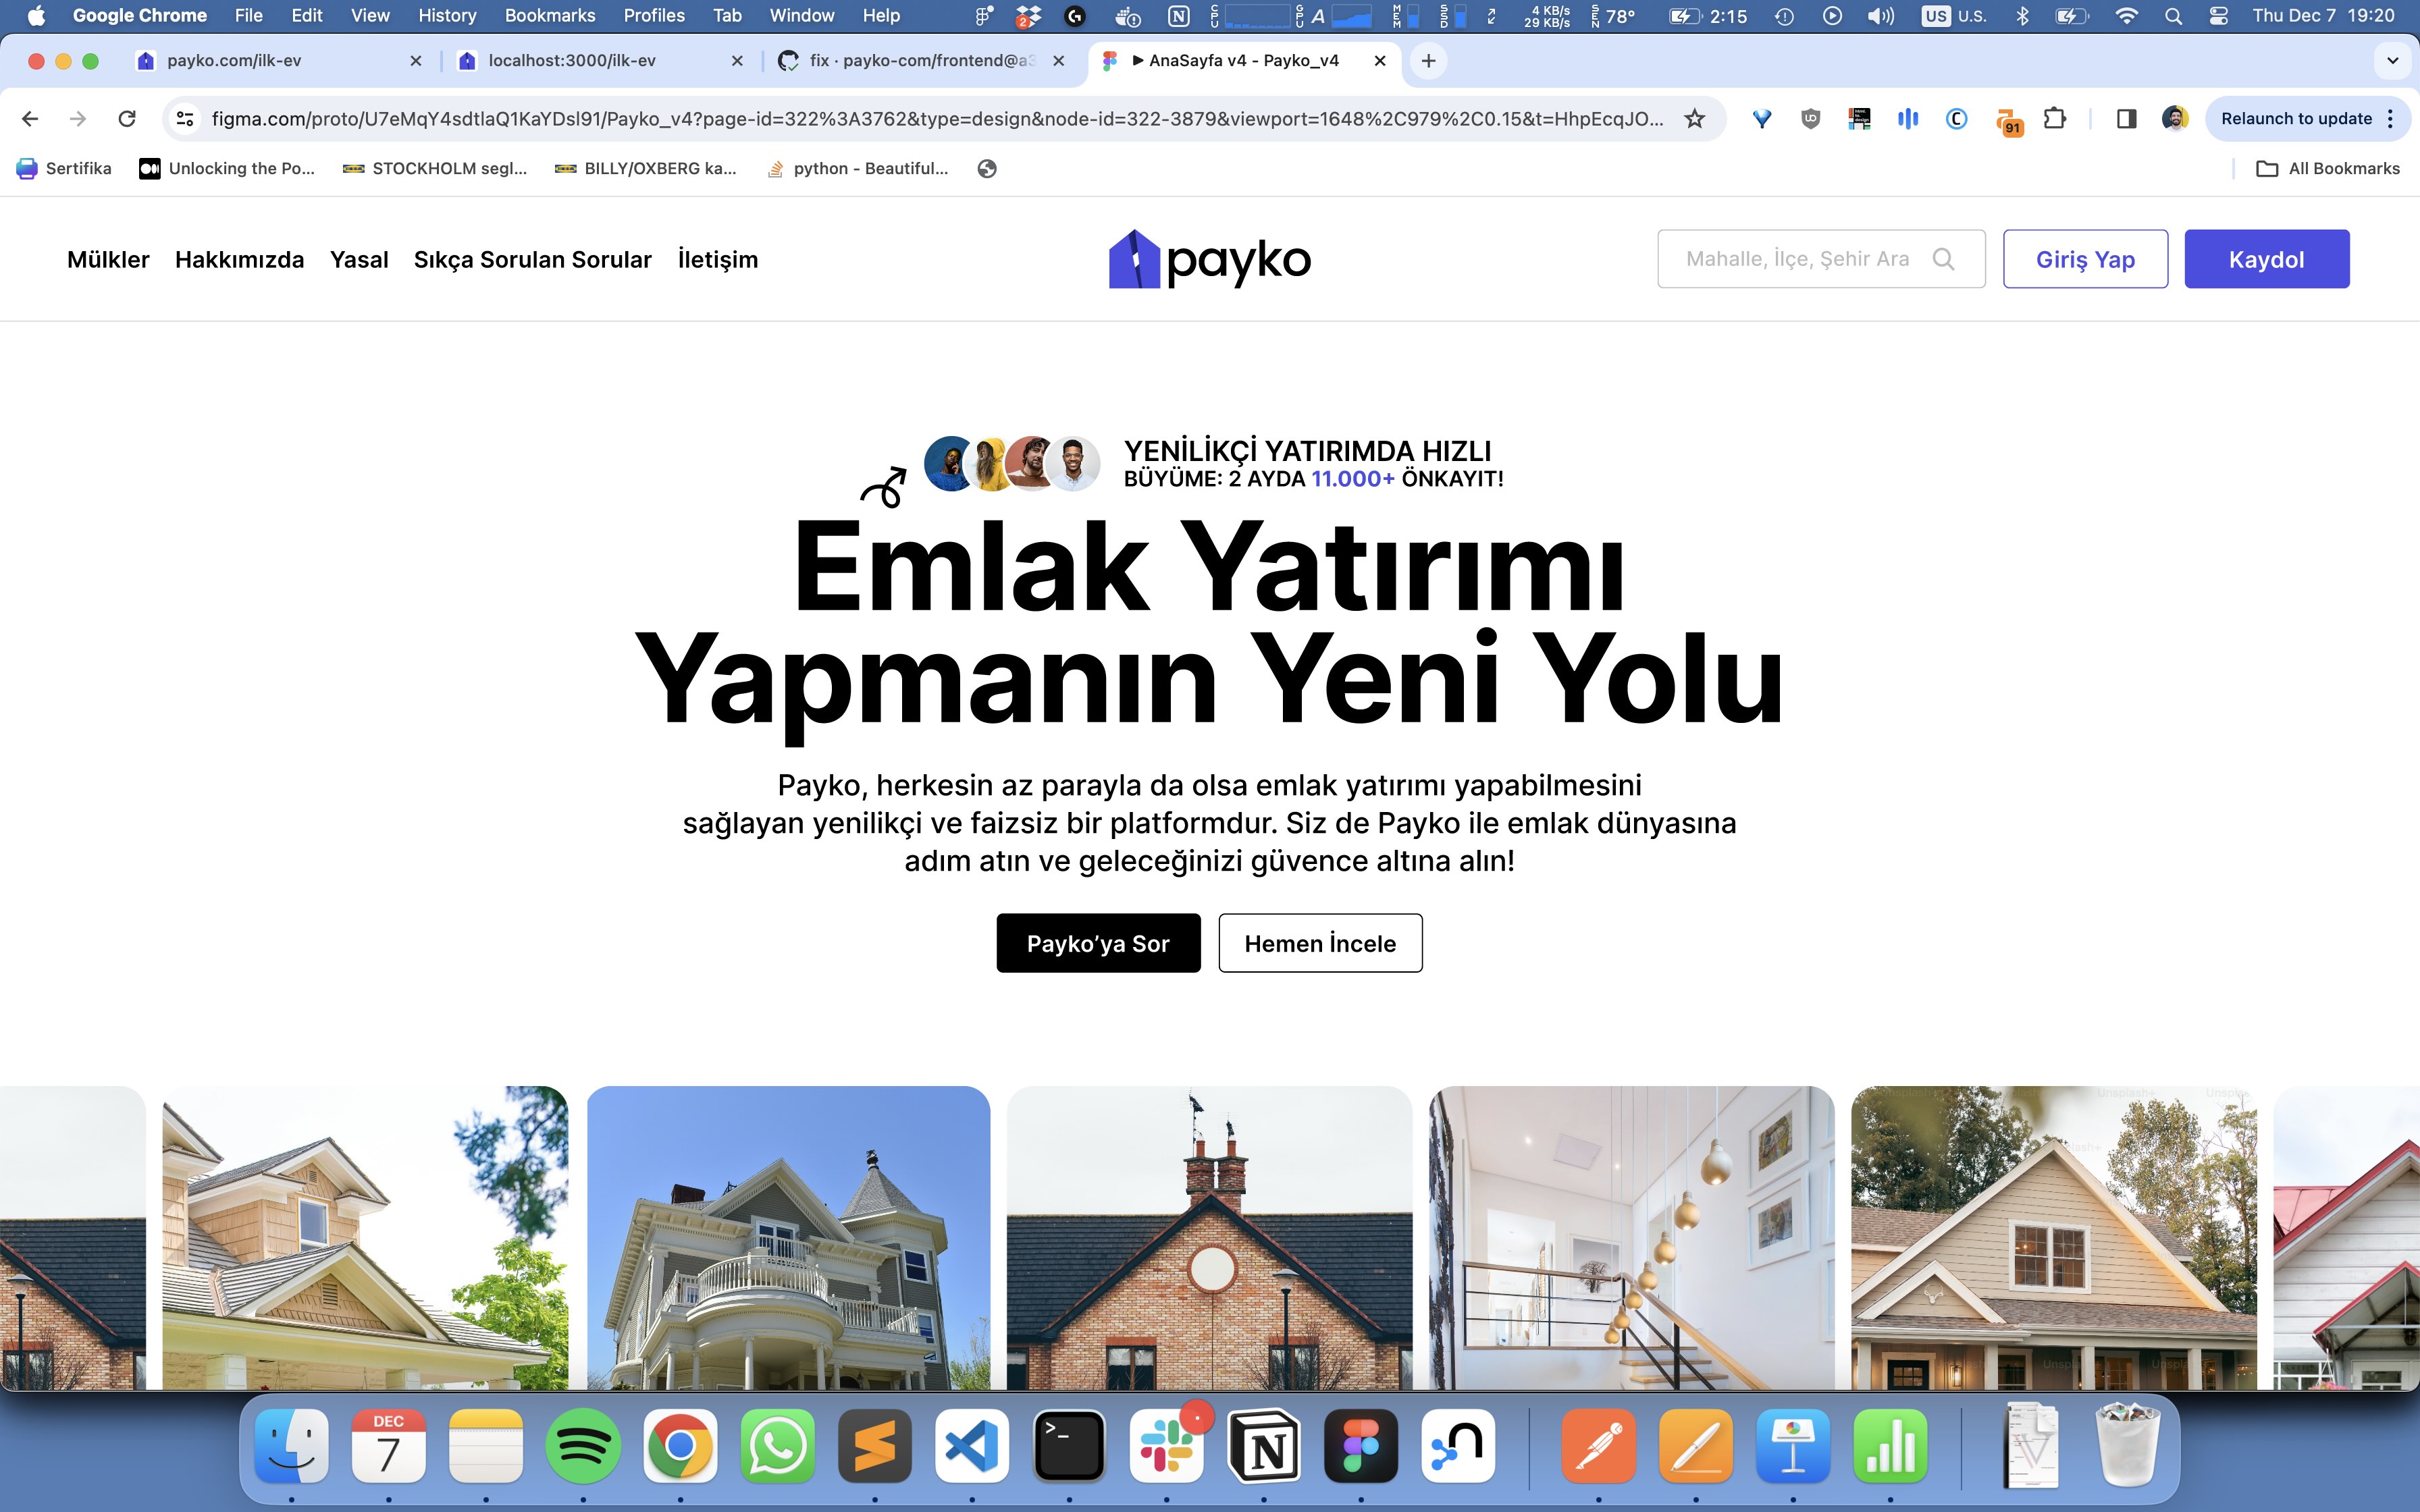Open macOS Control Center toggle icon
The height and width of the screenshot is (1512, 2420).
click(x=2218, y=16)
